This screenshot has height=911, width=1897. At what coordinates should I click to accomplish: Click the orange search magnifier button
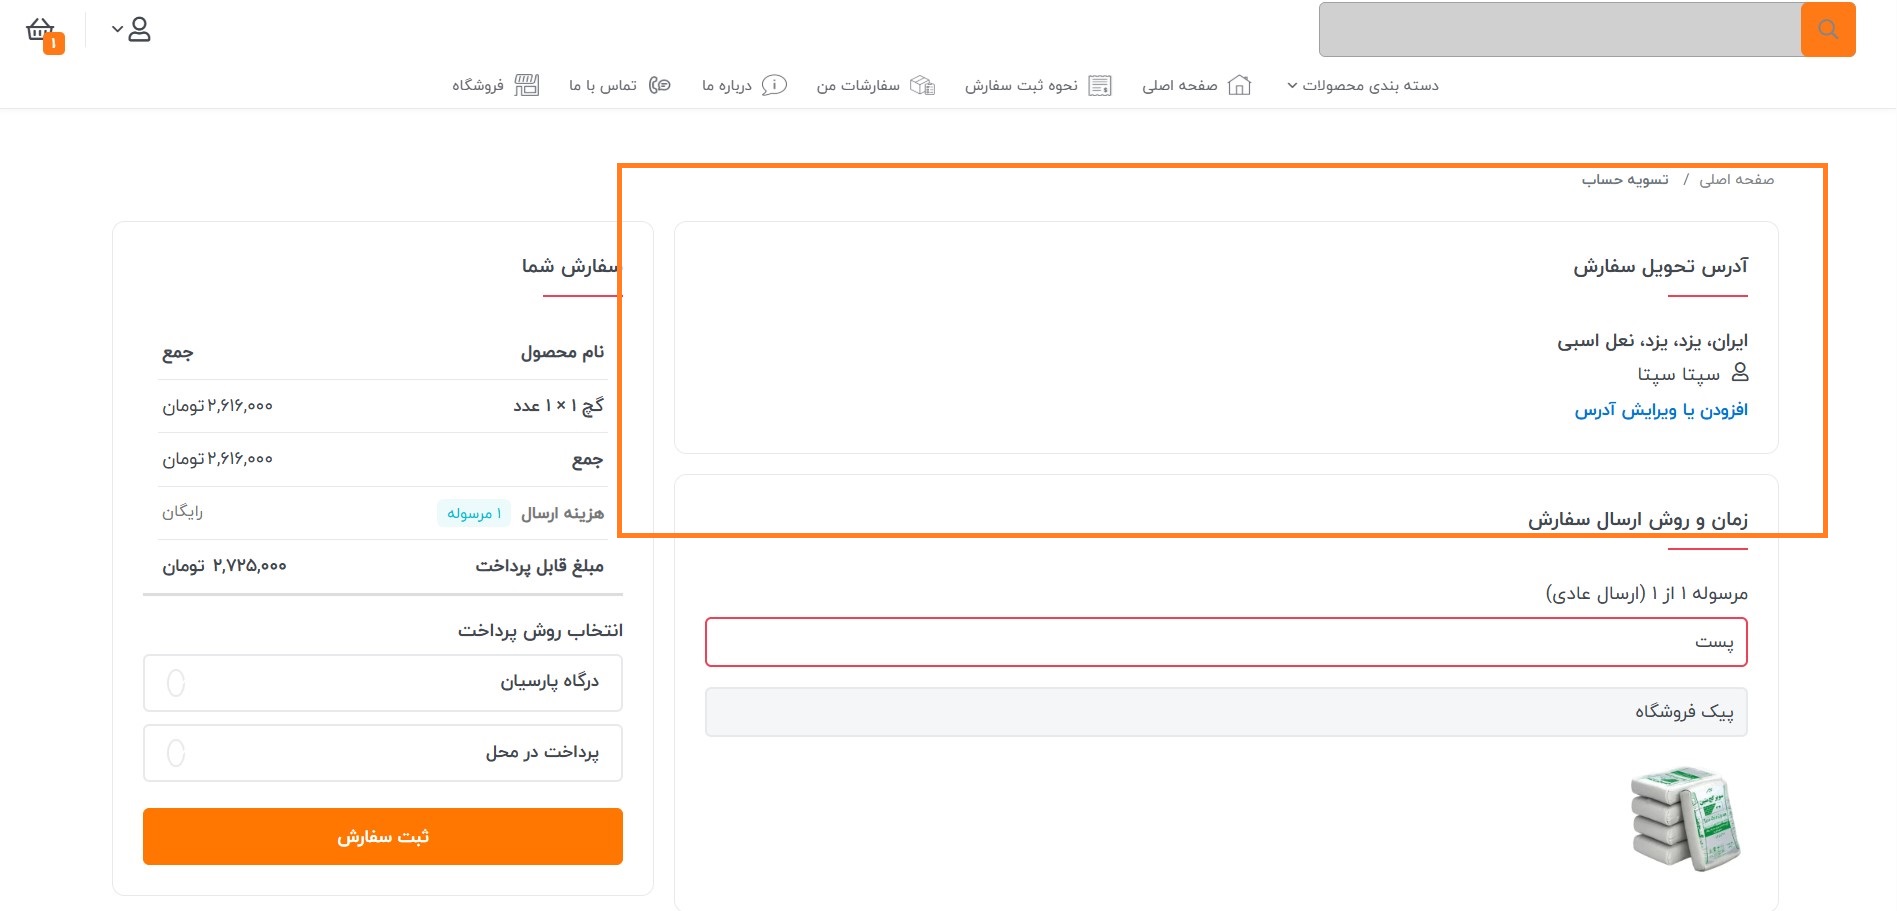click(x=1828, y=29)
